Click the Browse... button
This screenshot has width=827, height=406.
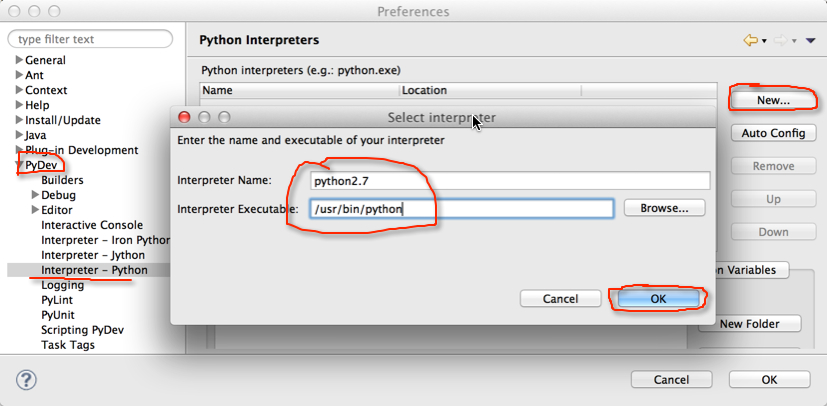click(x=665, y=208)
